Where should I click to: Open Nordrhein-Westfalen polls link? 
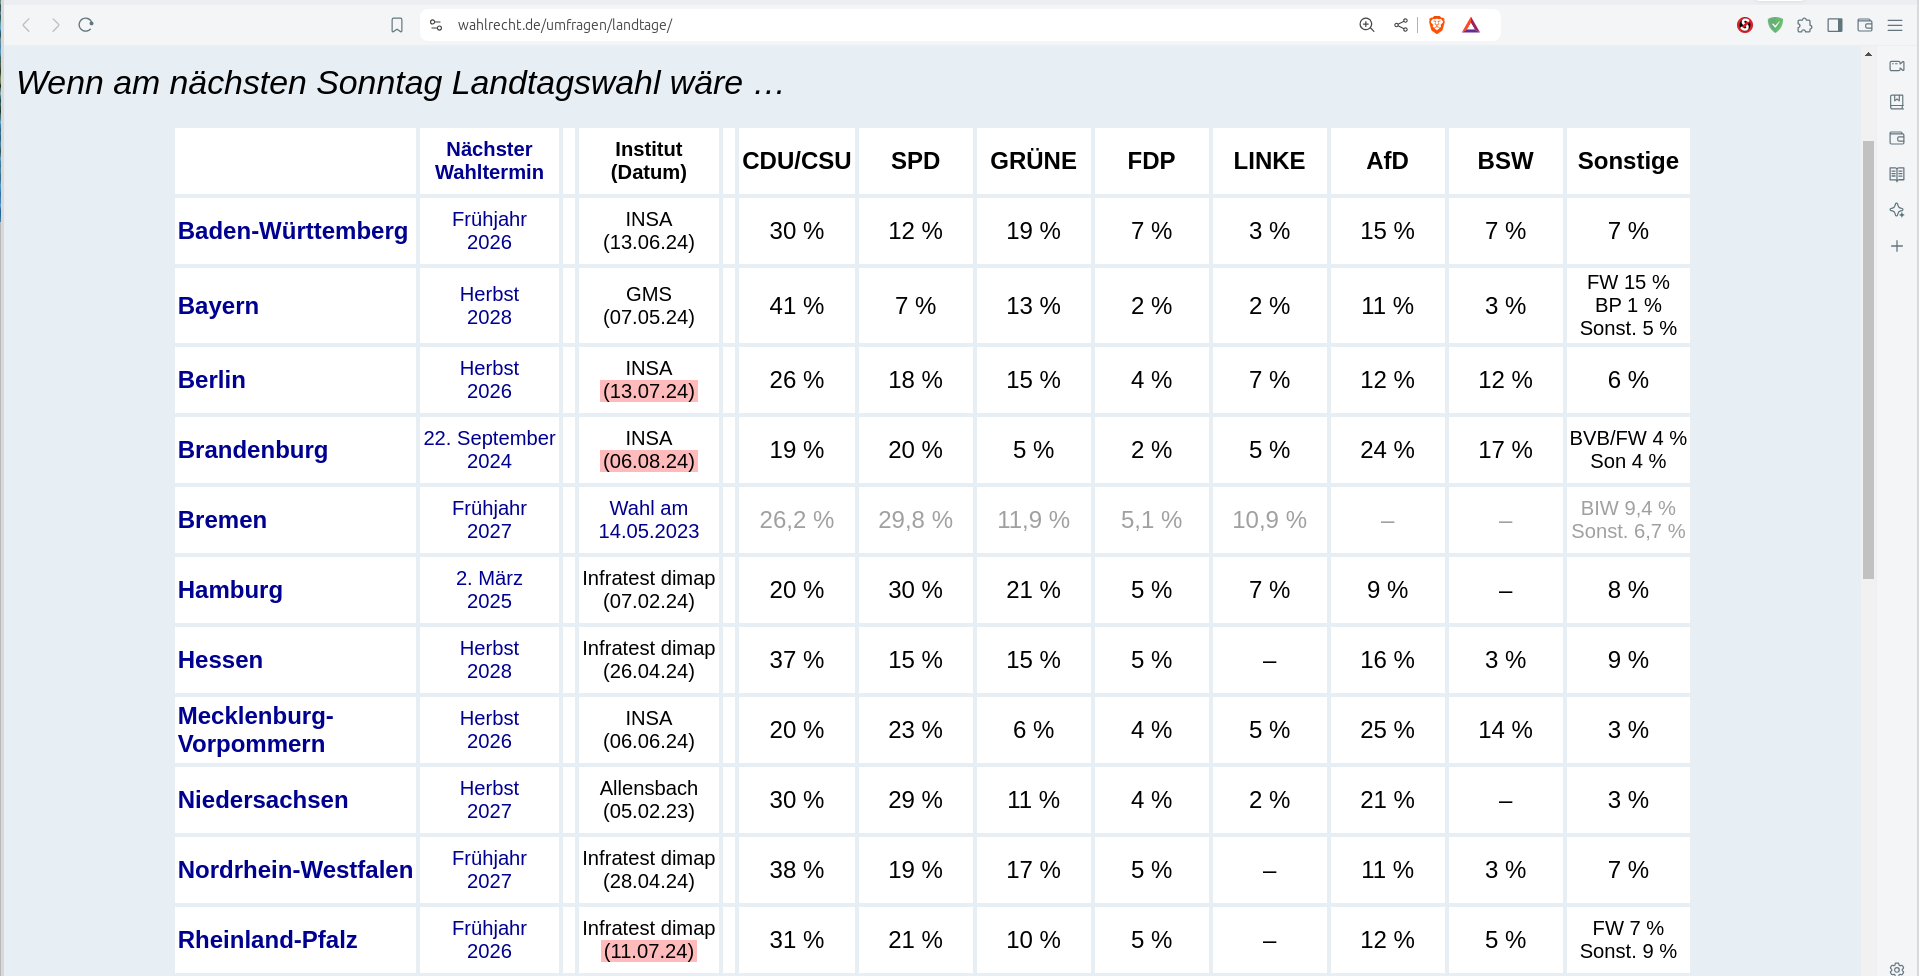(295, 870)
